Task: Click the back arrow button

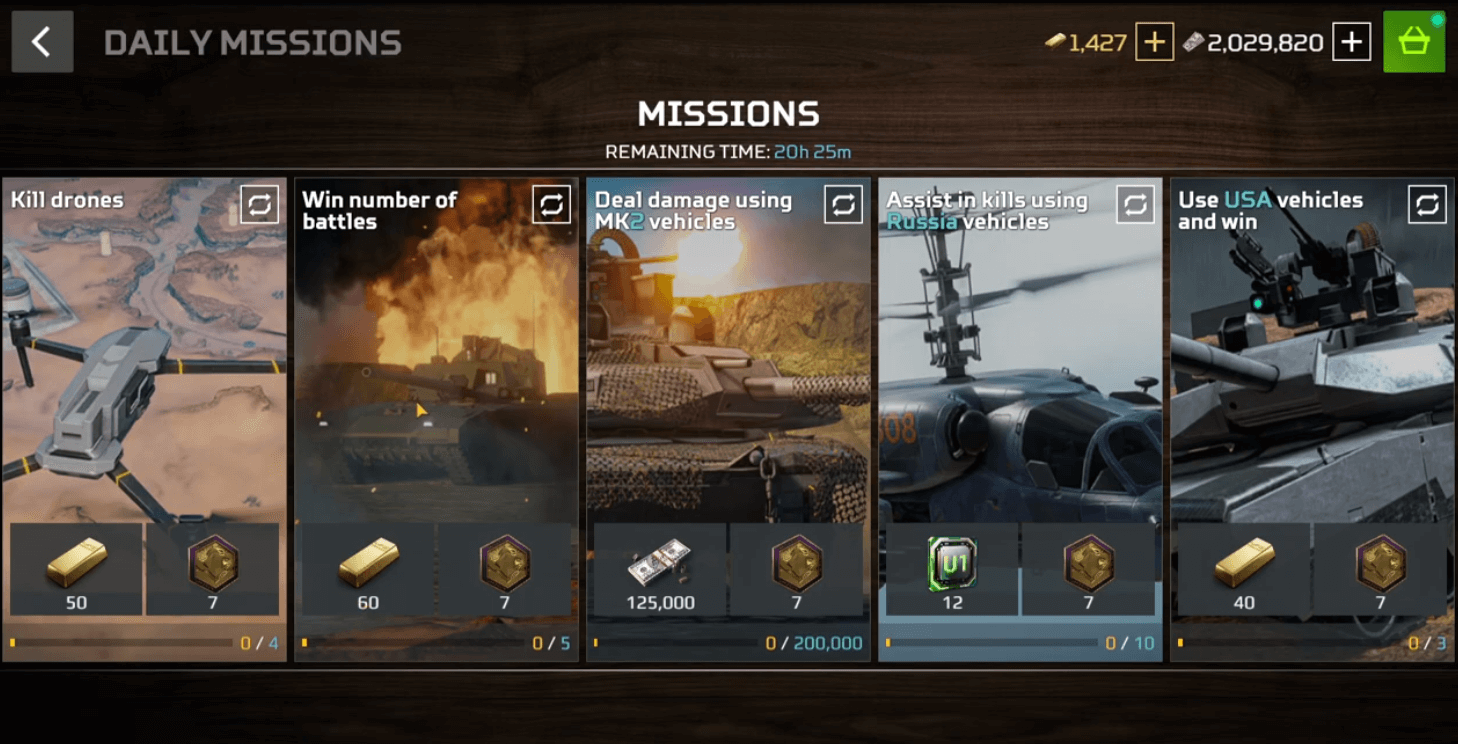Action: [42, 42]
